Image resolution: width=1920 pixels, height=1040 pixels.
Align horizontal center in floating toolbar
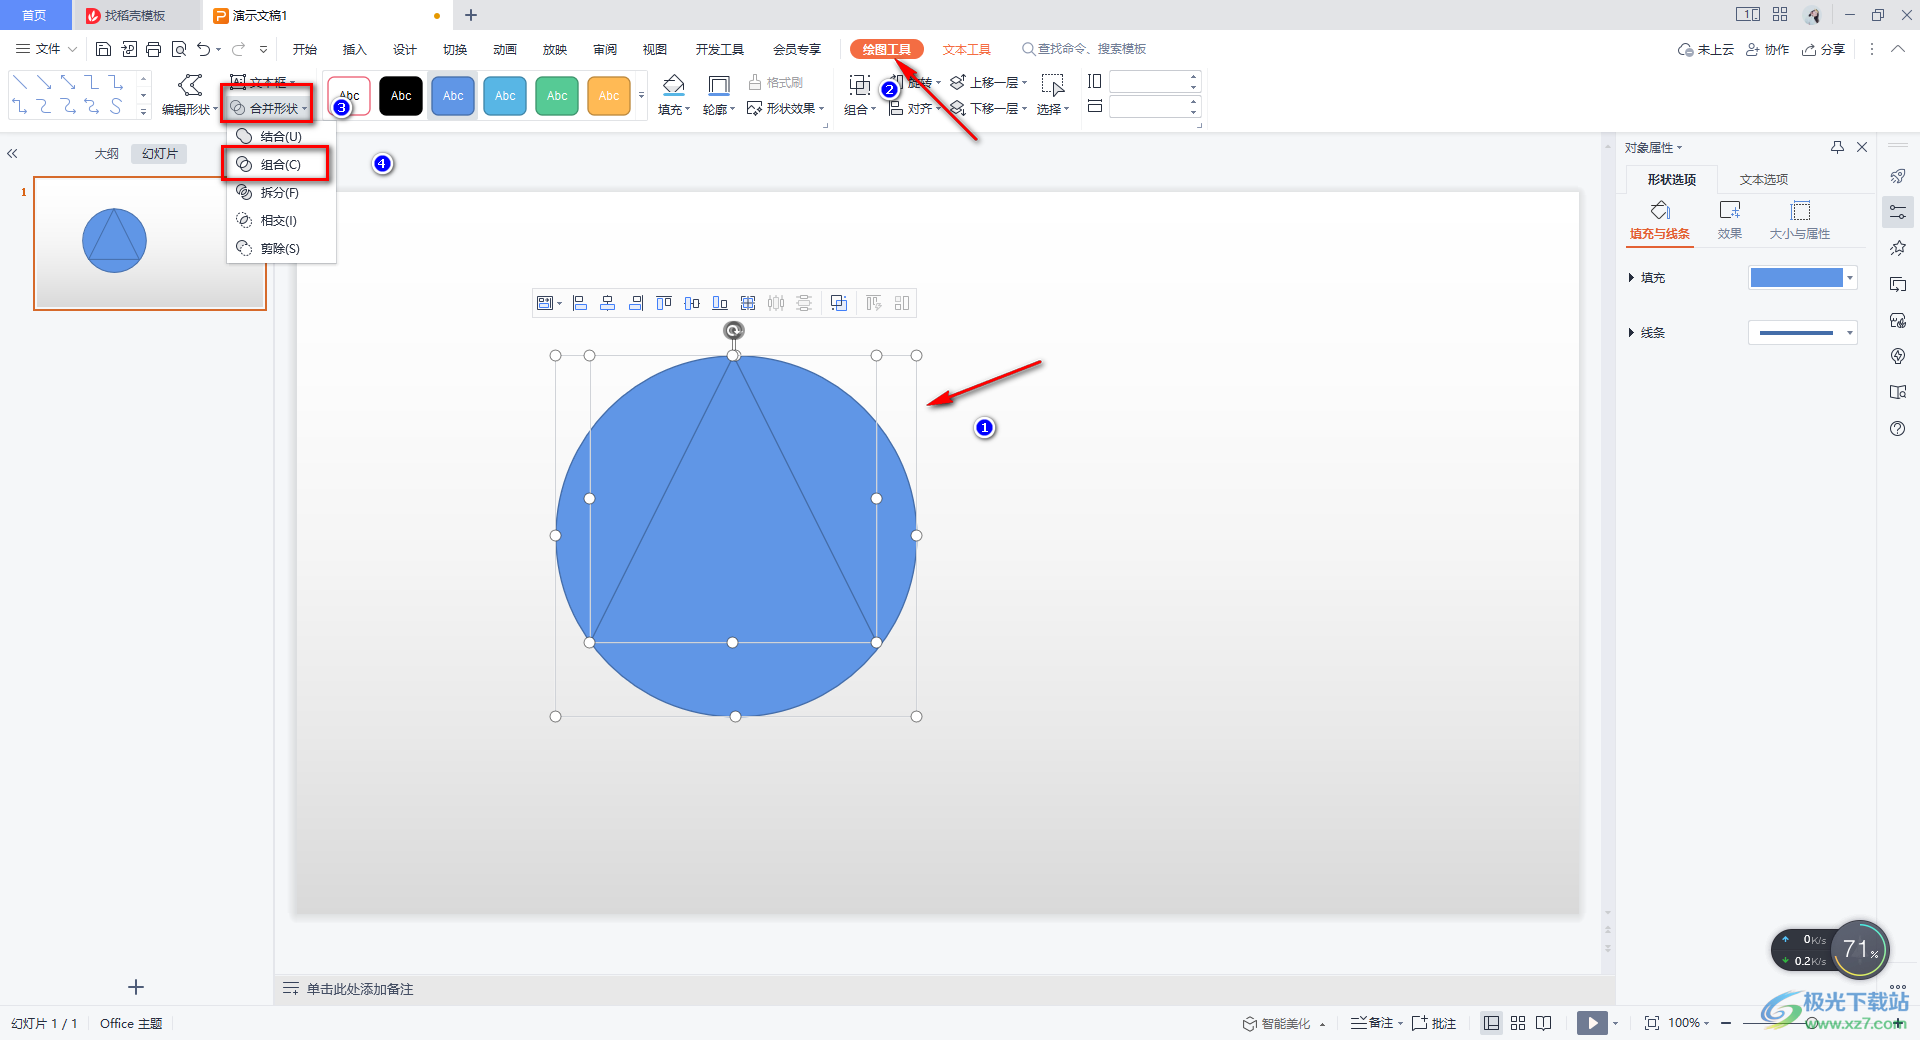608,303
